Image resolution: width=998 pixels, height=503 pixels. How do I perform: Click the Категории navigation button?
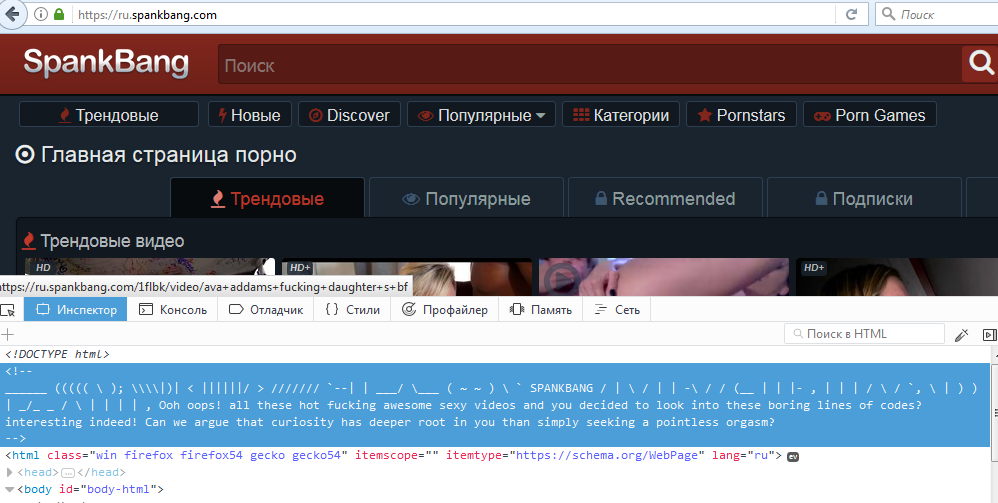[x=621, y=115]
